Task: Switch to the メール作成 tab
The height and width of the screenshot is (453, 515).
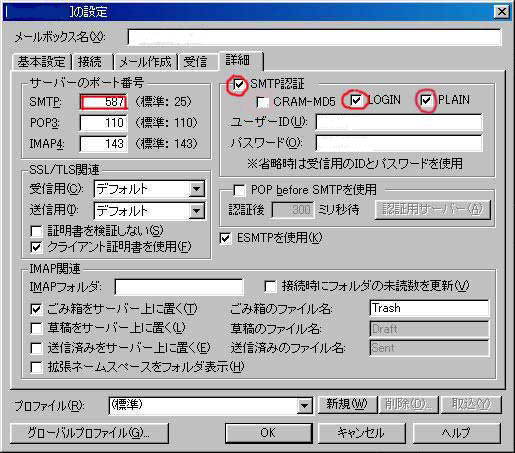Action: point(145,62)
